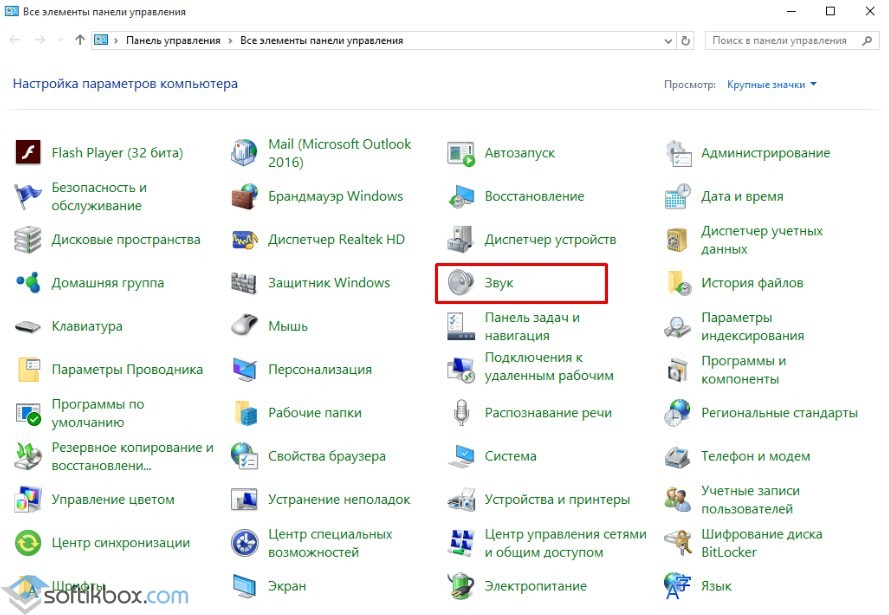Navigate back with the back arrow

pyautogui.click(x=15, y=40)
